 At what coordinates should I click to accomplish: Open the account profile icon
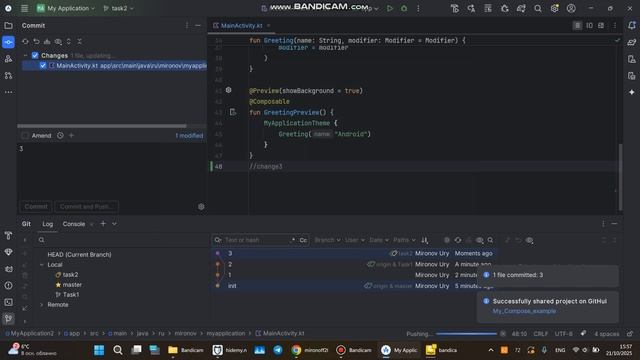(571, 8)
